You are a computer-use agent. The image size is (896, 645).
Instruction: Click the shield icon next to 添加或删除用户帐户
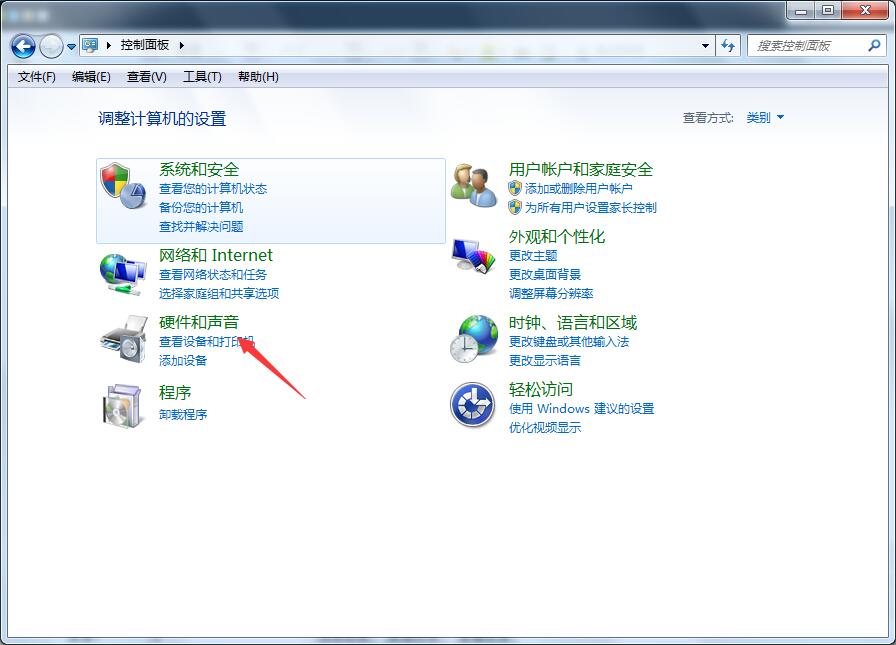coord(515,188)
